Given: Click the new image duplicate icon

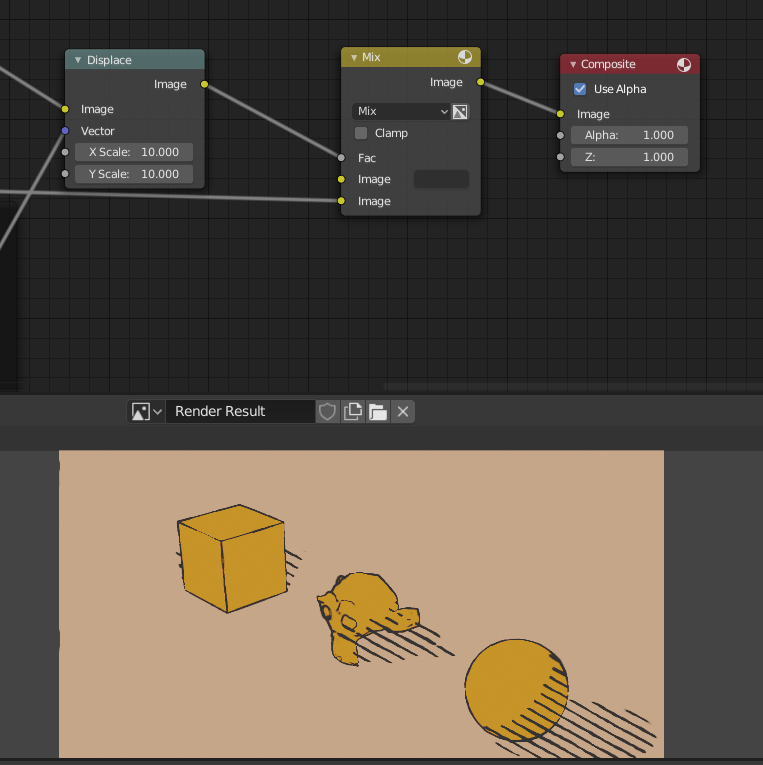Looking at the screenshot, I should click(x=353, y=412).
